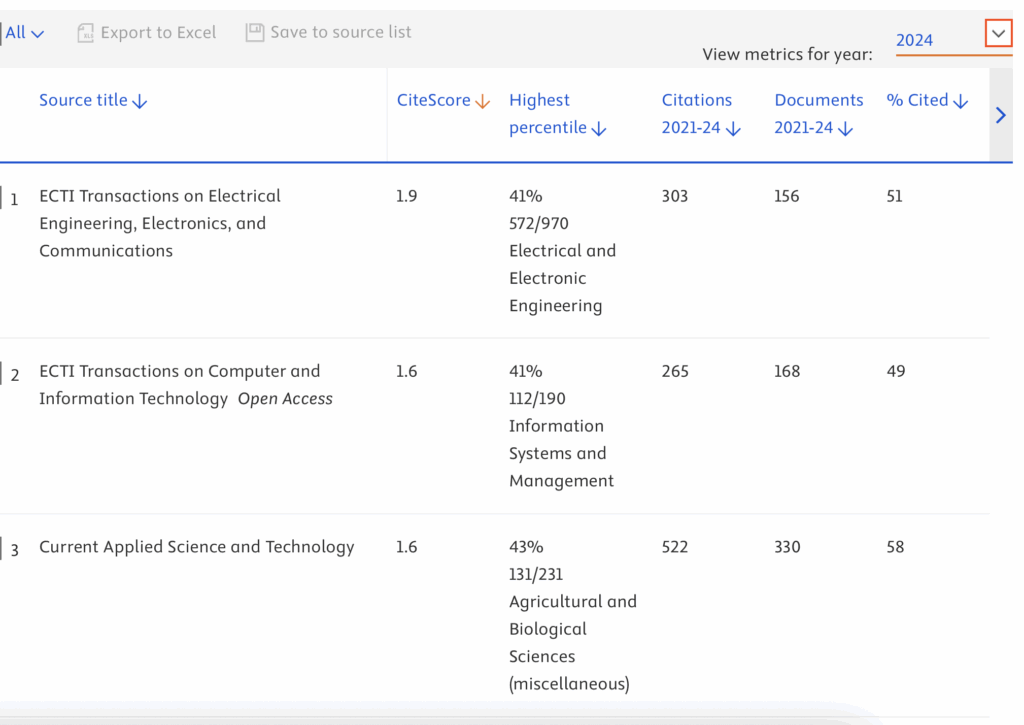This screenshot has height=725, width=1024.
Task: Click the View metrics for year label
Action: 787,54
